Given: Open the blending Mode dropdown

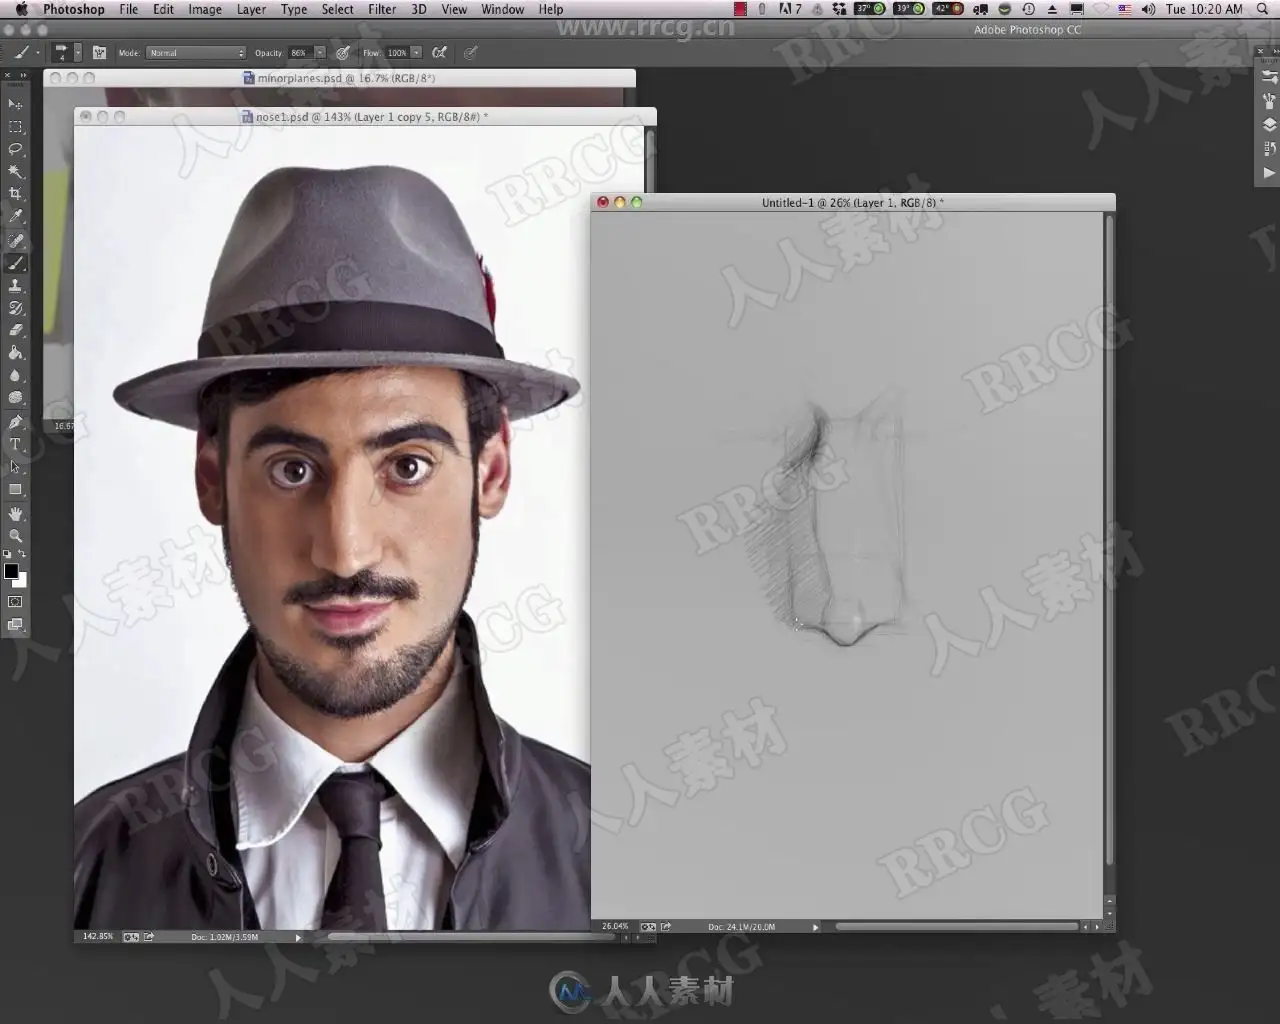Looking at the screenshot, I should click(196, 52).
